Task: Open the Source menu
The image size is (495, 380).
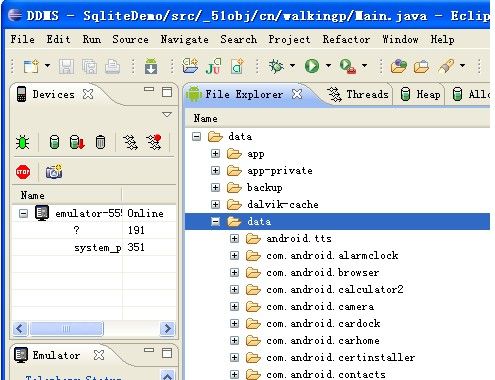Action: pyautogui.click(x=130, y=39)
